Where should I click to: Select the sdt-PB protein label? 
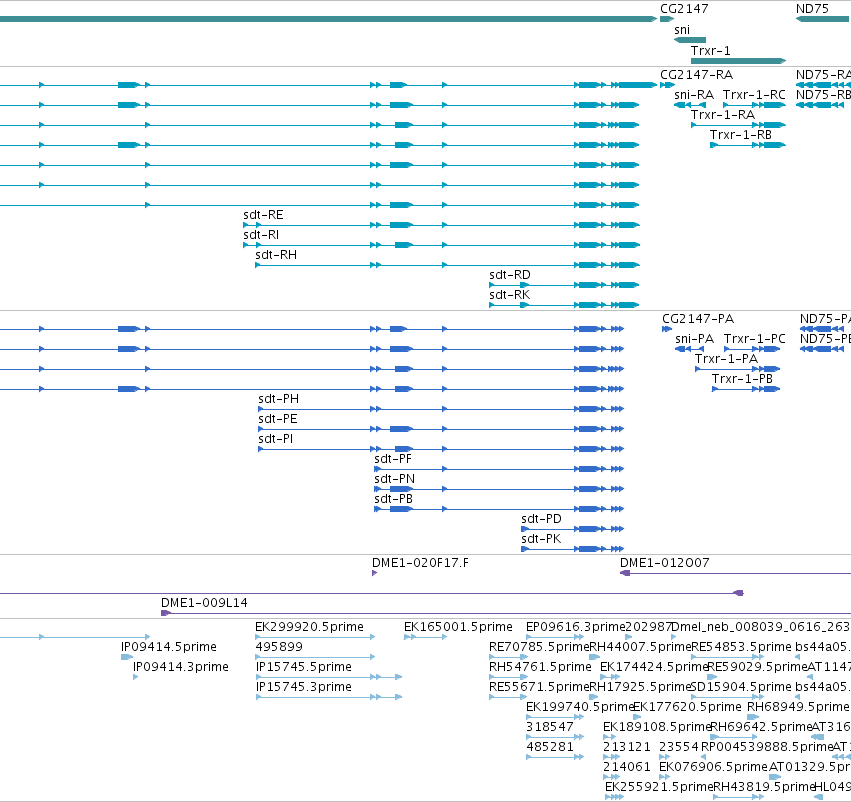(393, 500)
